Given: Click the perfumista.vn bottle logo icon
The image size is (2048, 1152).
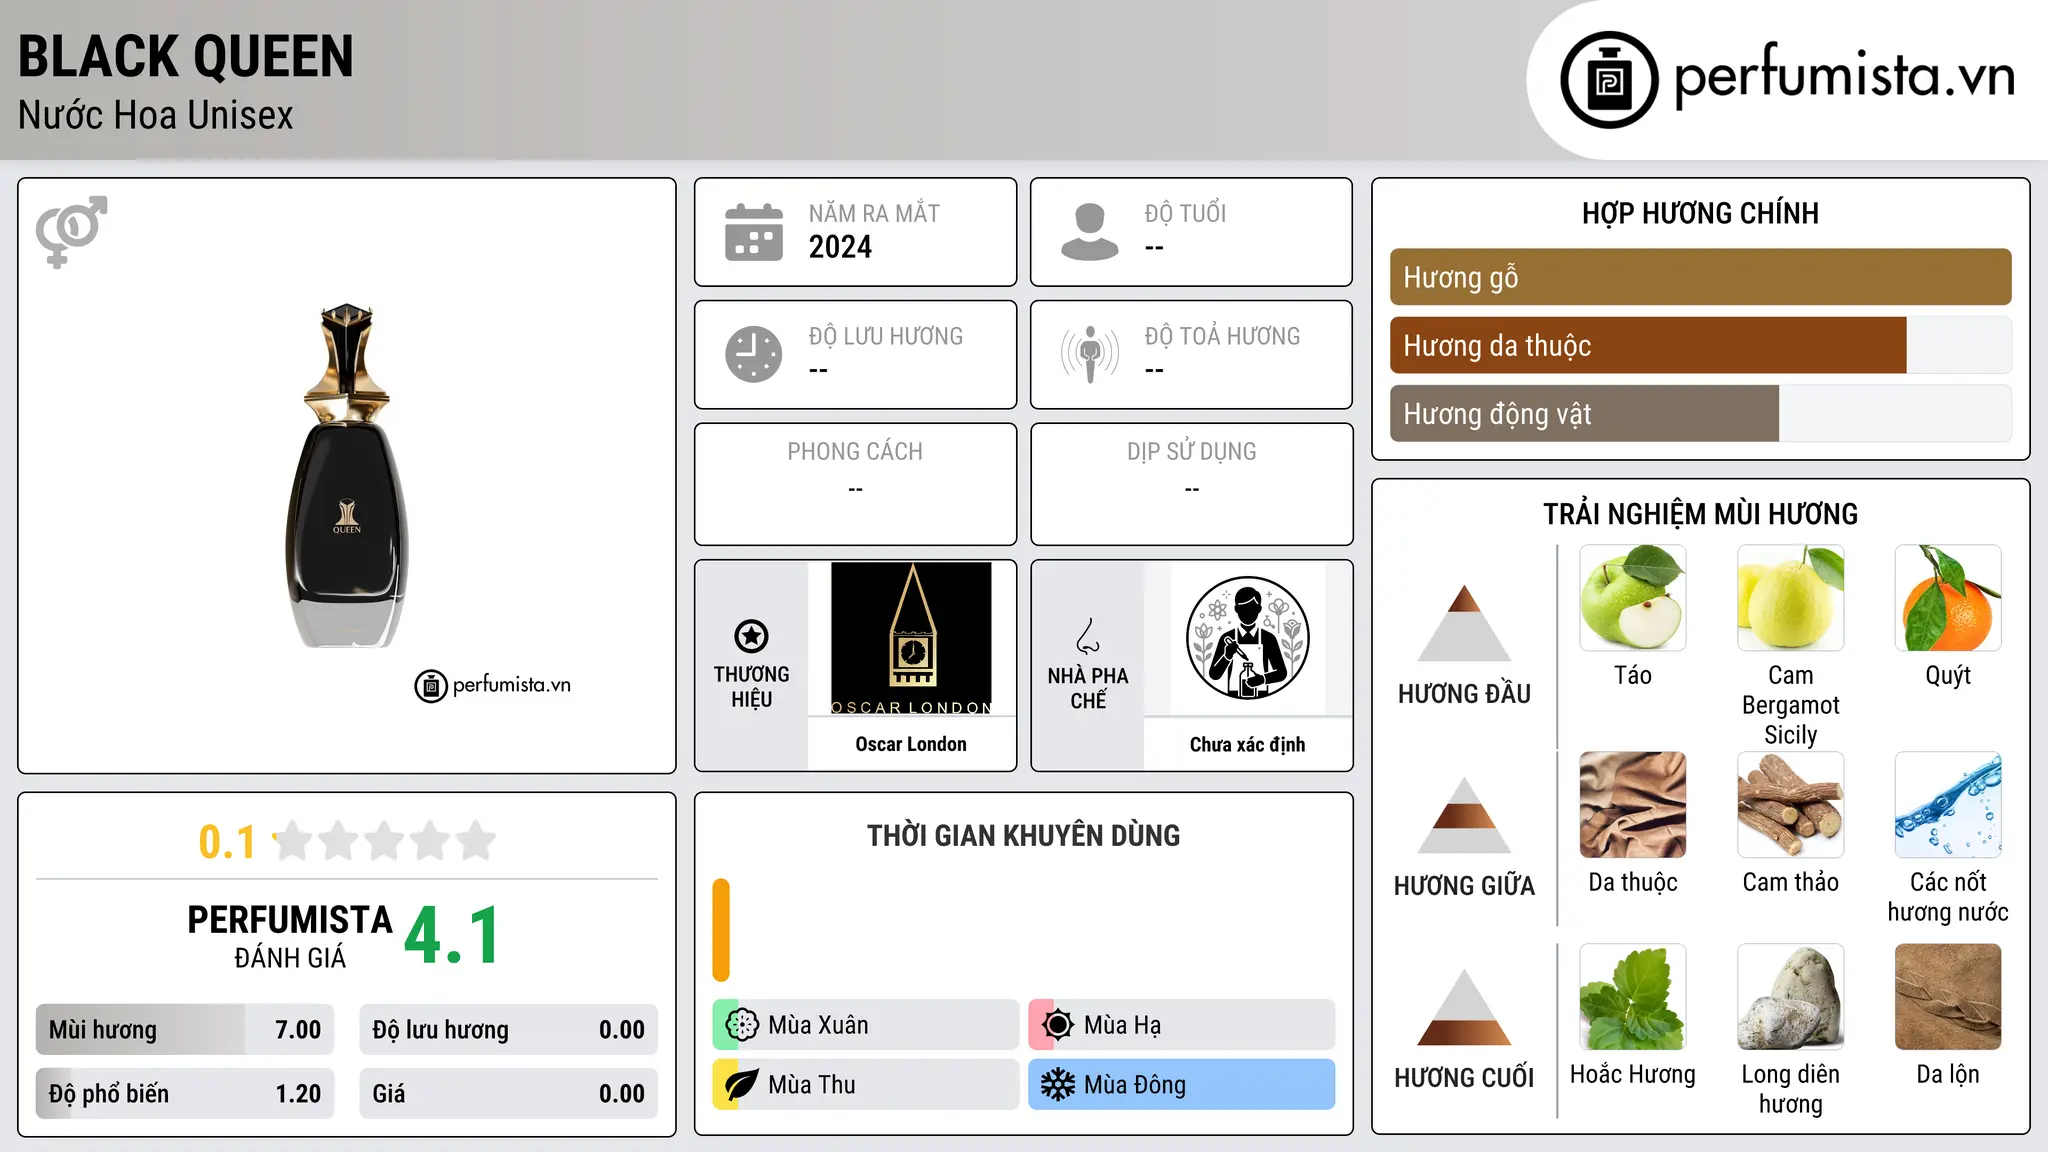Looking at the screenshot, I should tap(1609, 80).
